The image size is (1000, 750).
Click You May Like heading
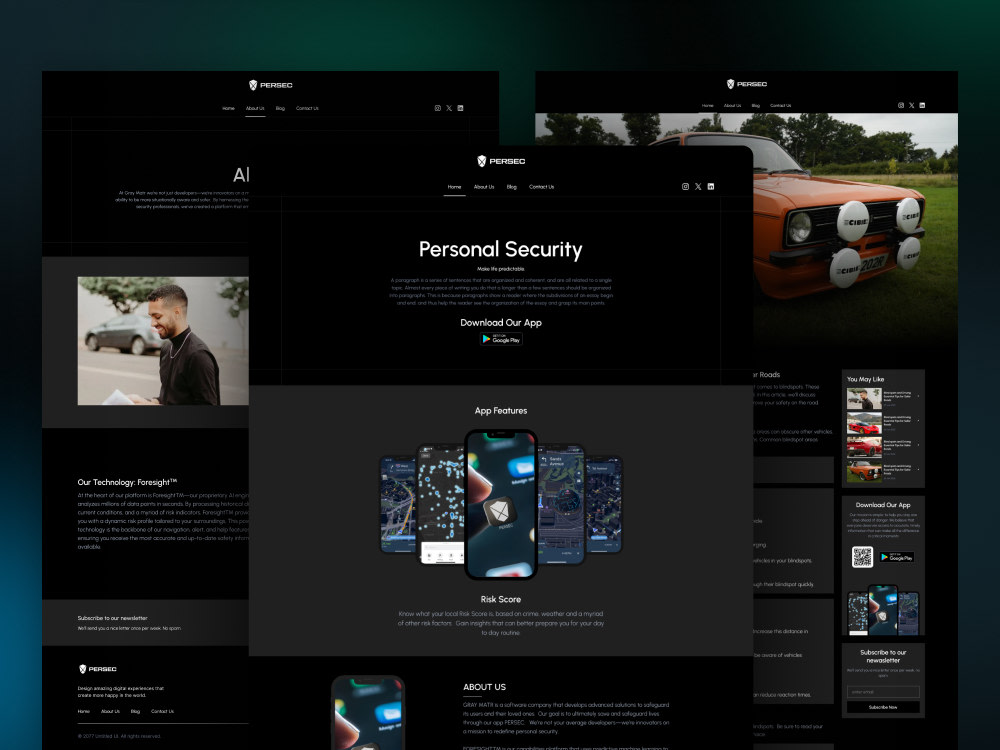pos(865,379)
